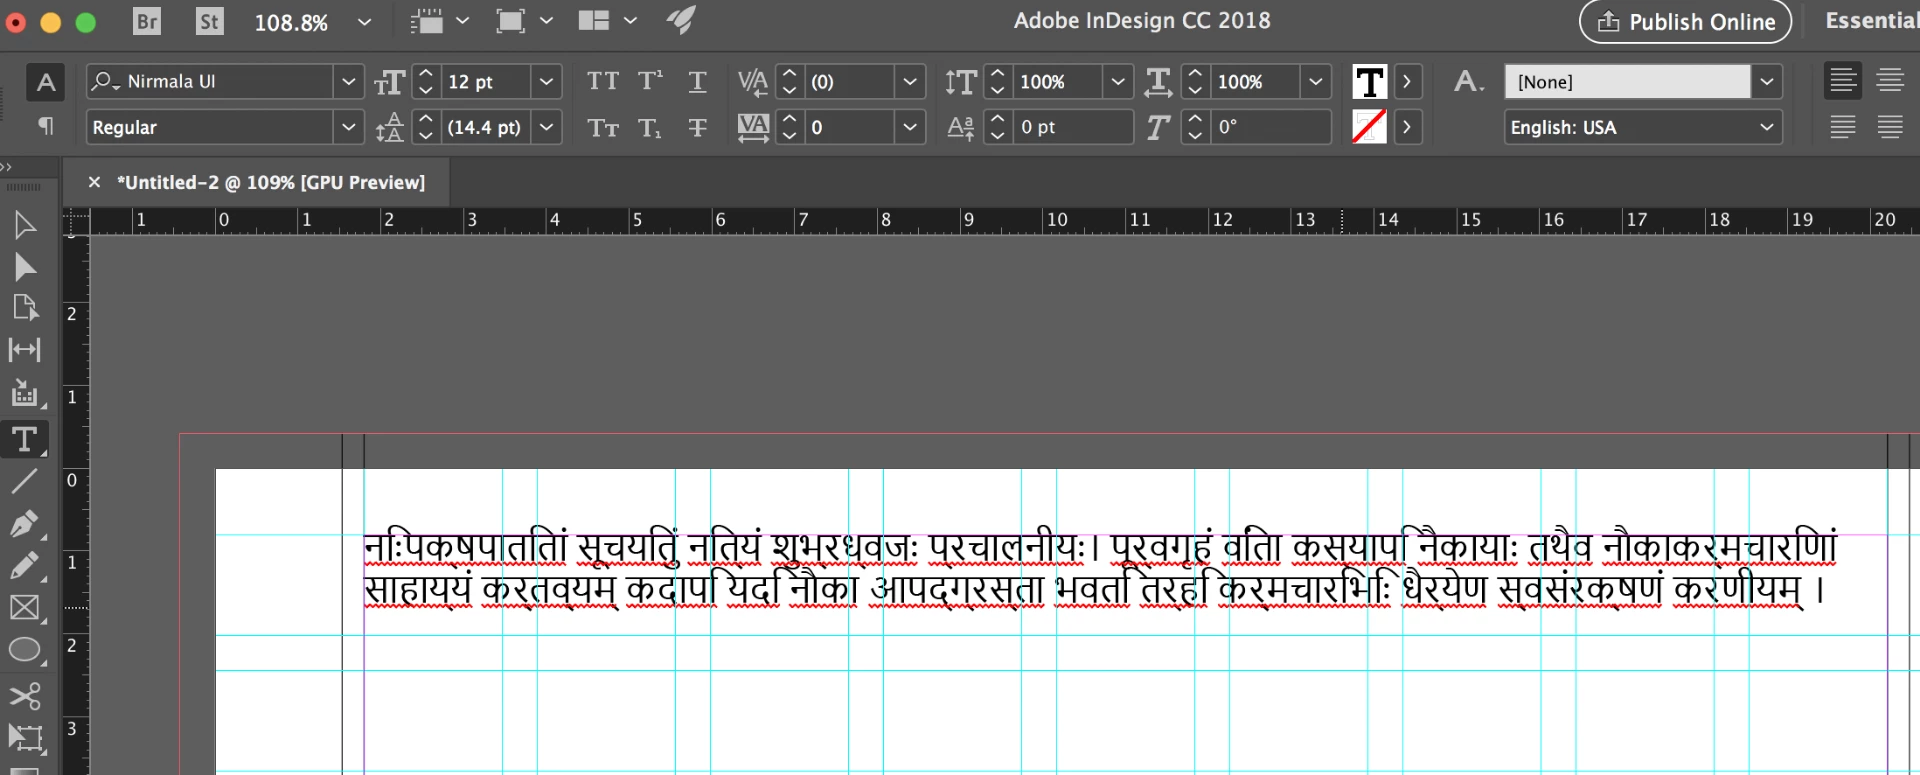Screen dimensions: 1920x775
Task: Click the ruler origin corner box
Action: pos(76,221)
